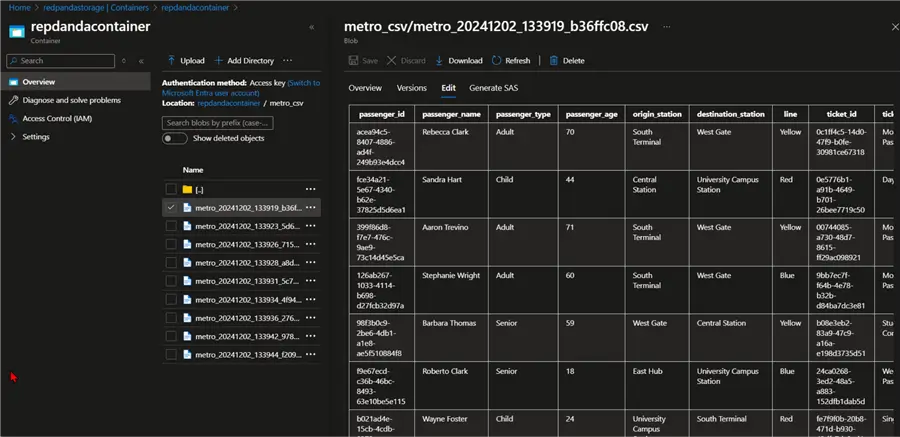Viewport: 900px width, 437px height.
Task: Open the ellipsis menu beside blob title
Action: (x=666, y=26)
